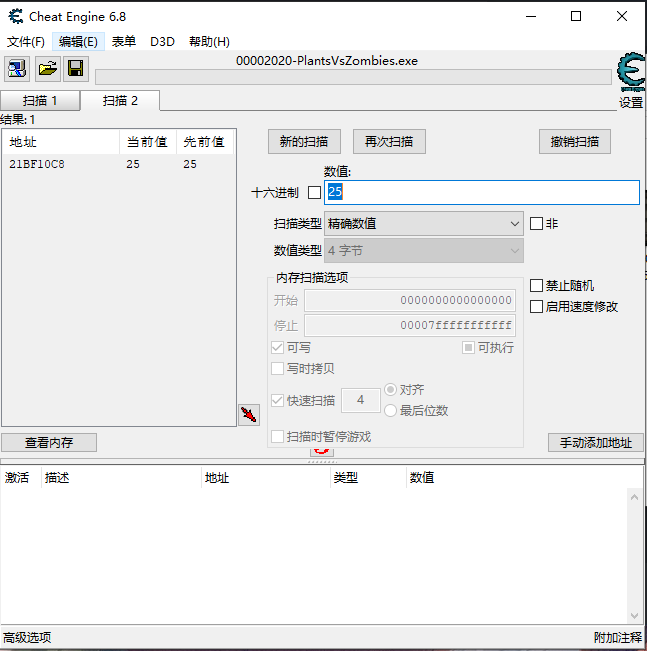Image resolution: width=647 pixels, height=651 pixels.
Task: Expand the 数值类型 dropdown
Action: tap(424, 250)
